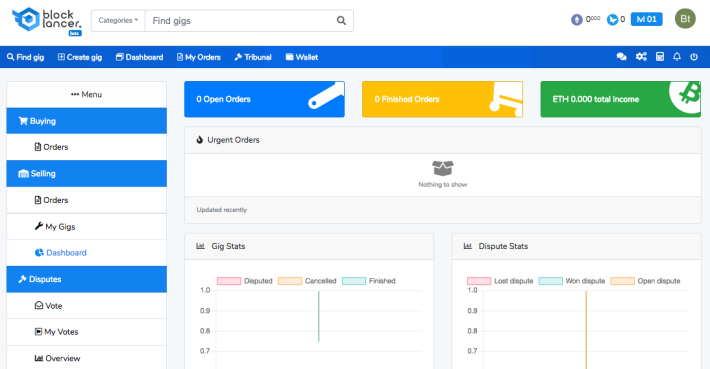
Task: Open Wallet in navbar
Action: pos(302,57)
